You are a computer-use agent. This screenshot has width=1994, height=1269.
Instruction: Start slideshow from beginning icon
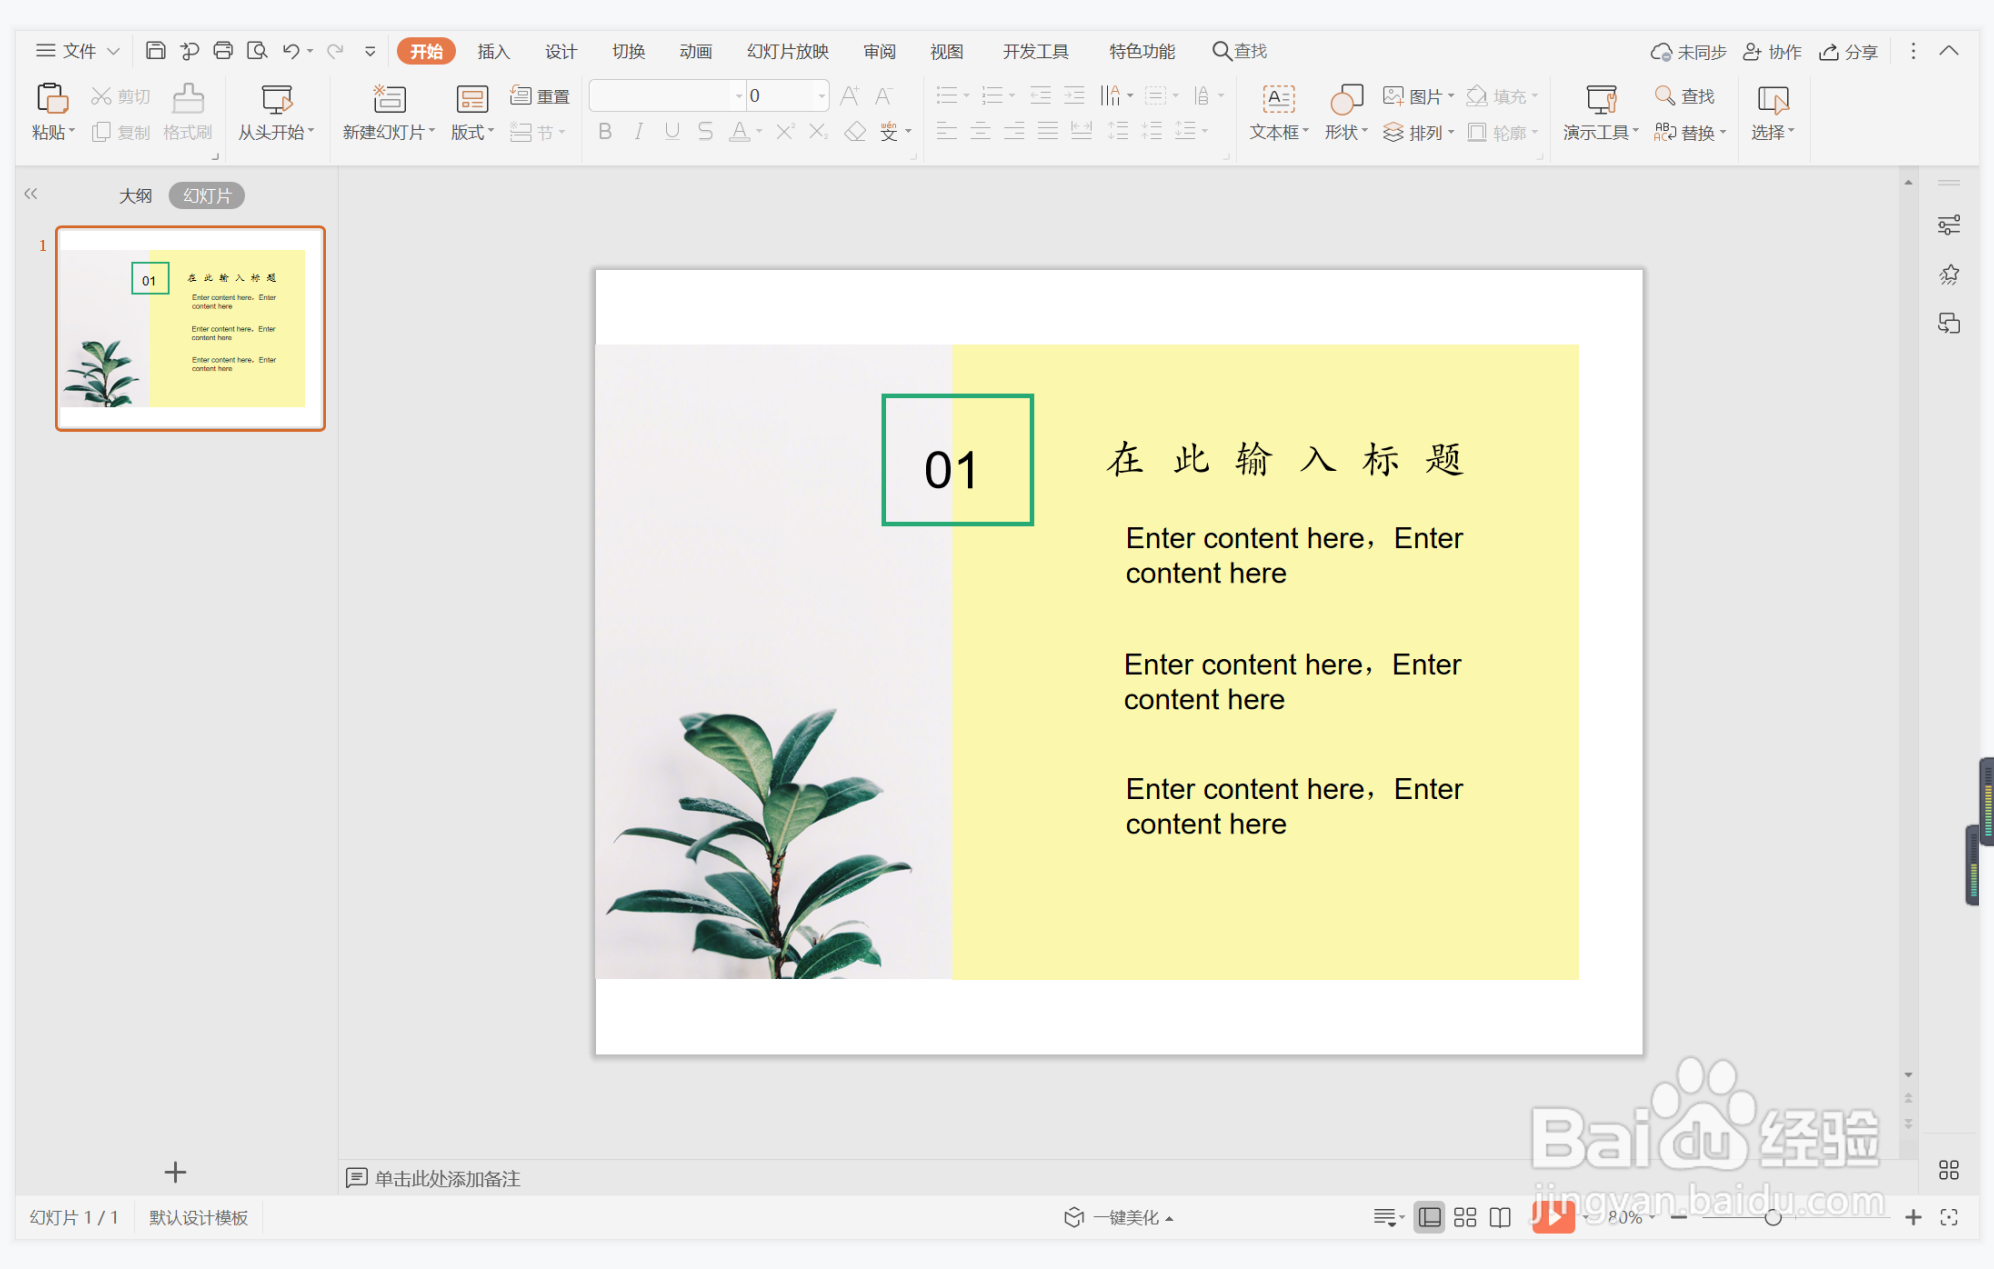click(276, 99)
